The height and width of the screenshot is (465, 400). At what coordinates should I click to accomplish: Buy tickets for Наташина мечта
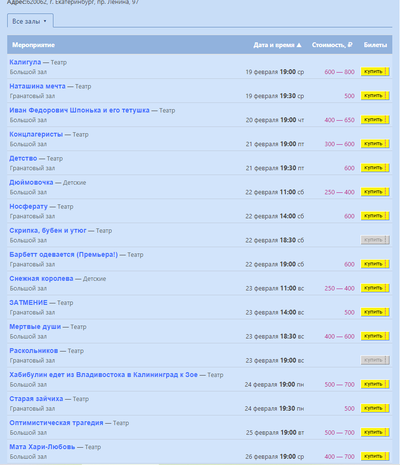375,96
